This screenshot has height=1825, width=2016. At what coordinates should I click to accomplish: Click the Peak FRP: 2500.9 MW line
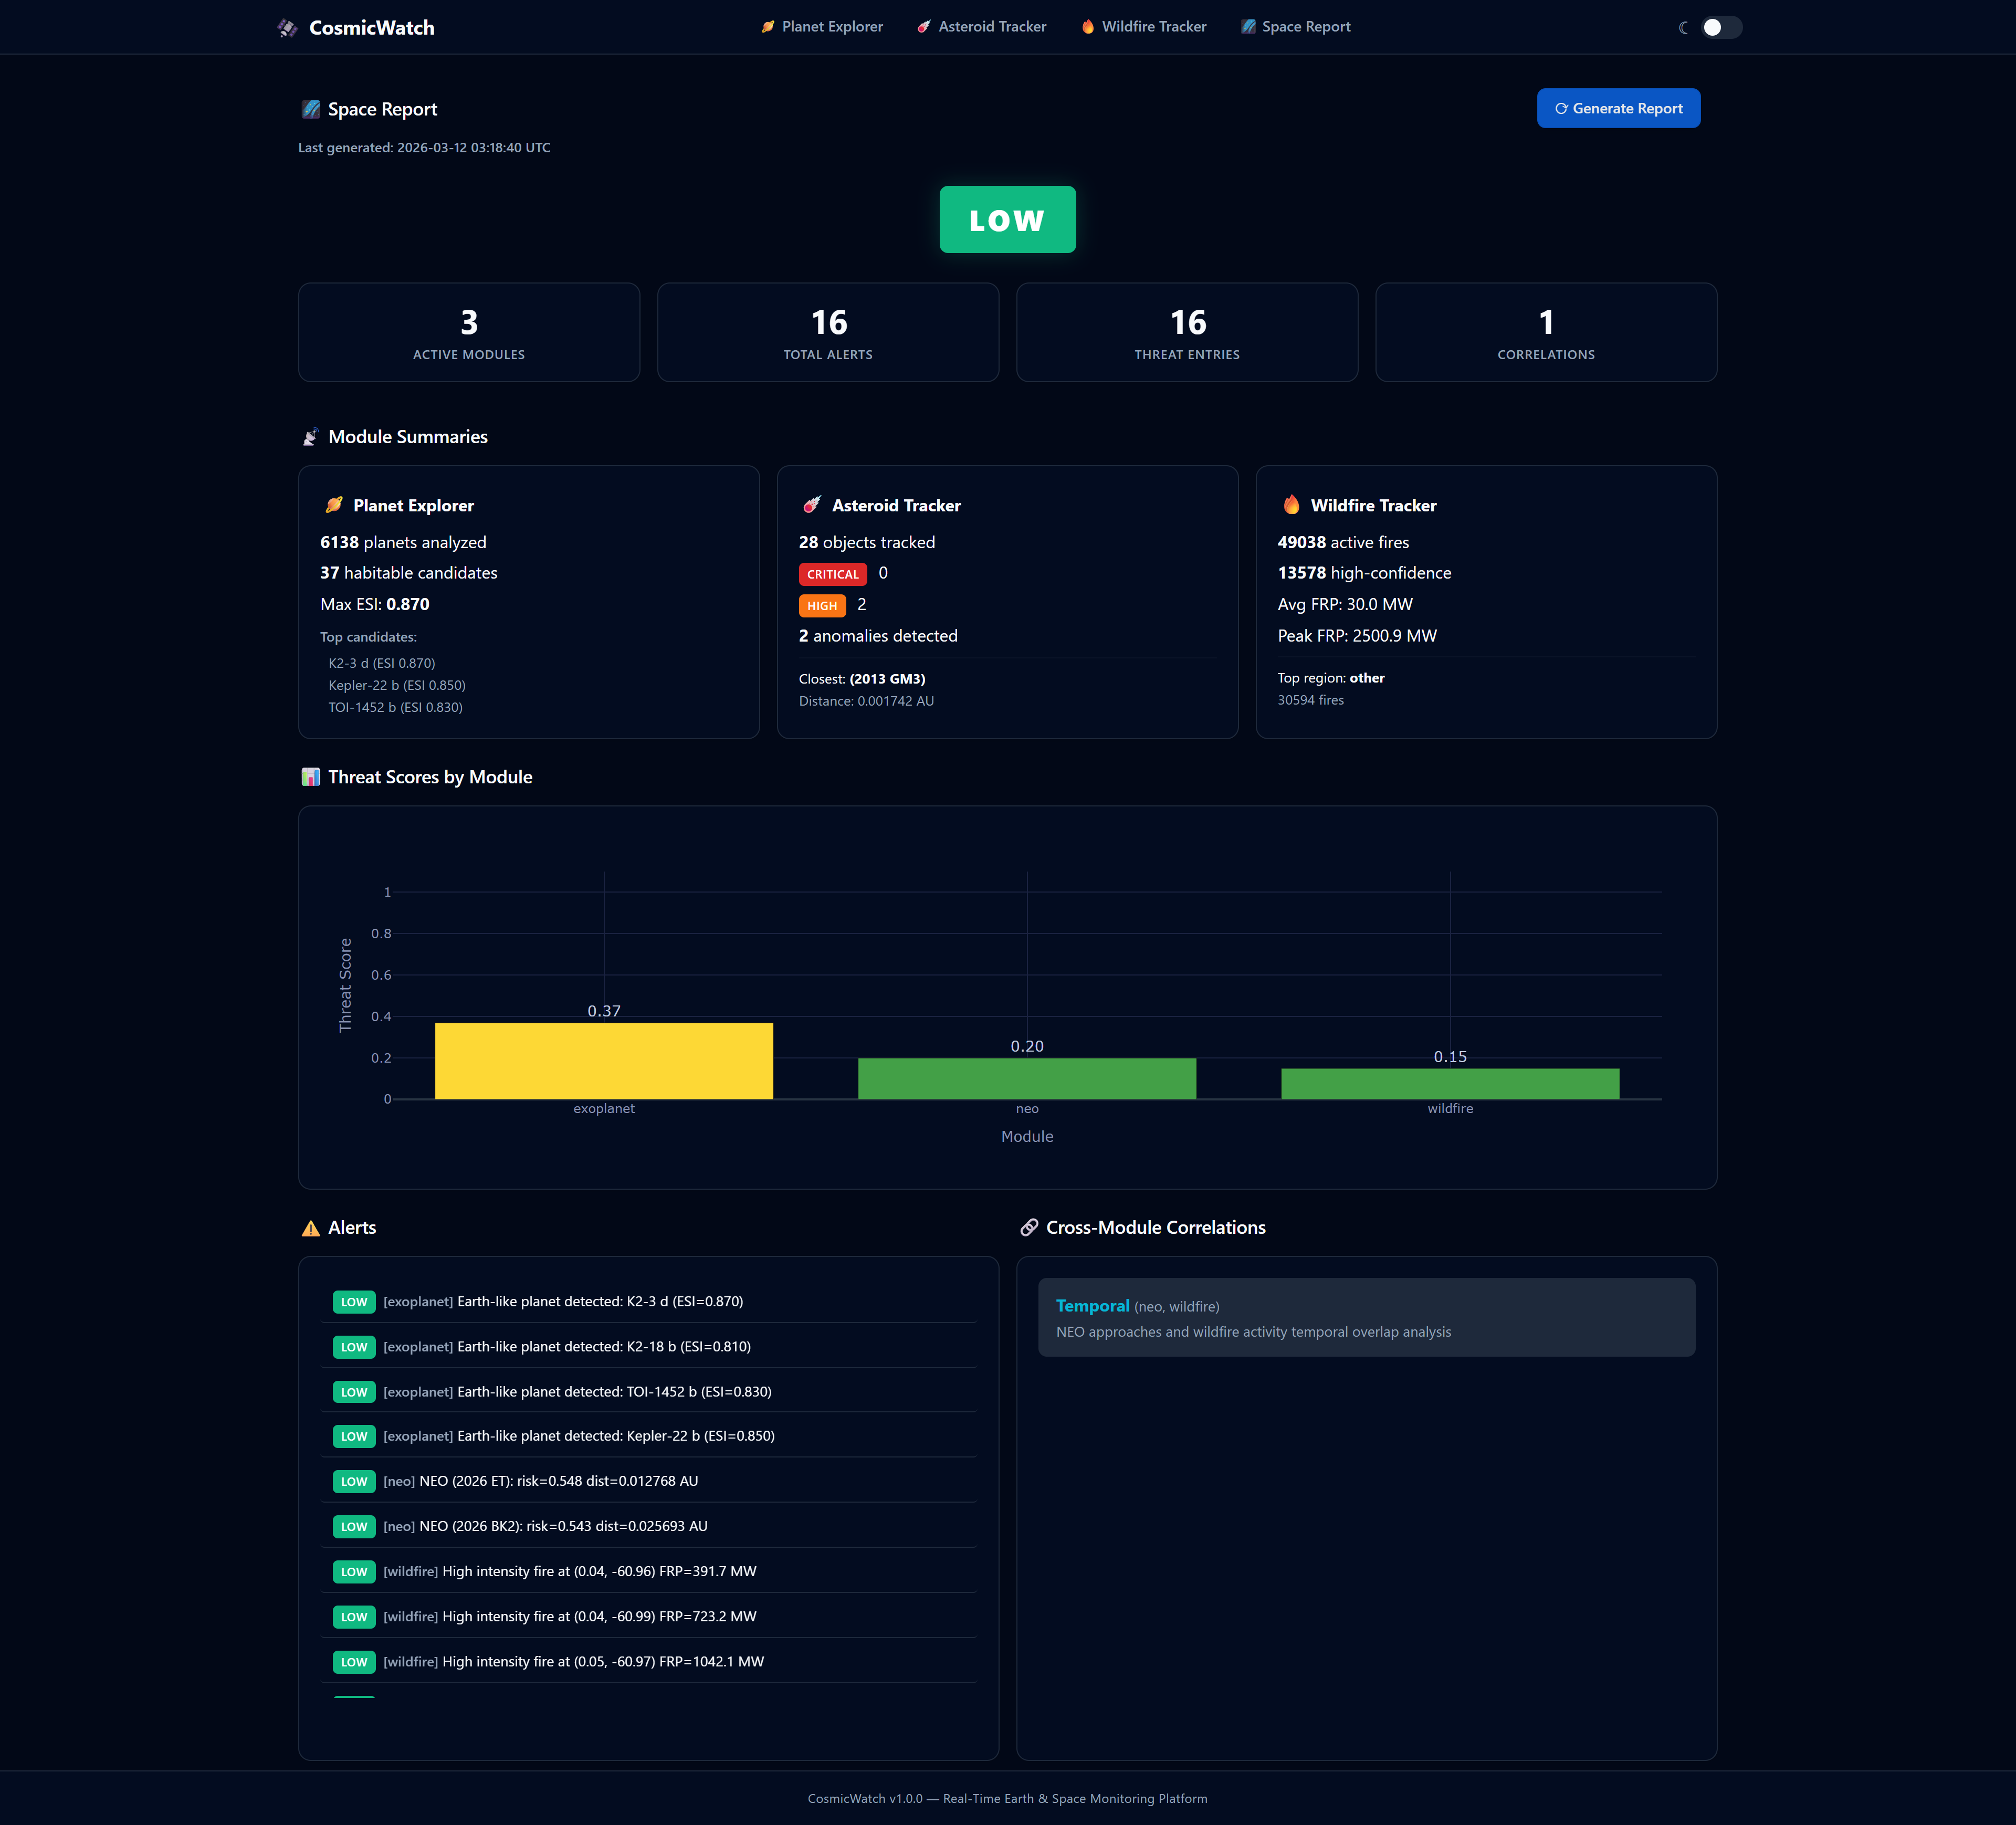click(x=1357, y=636)
